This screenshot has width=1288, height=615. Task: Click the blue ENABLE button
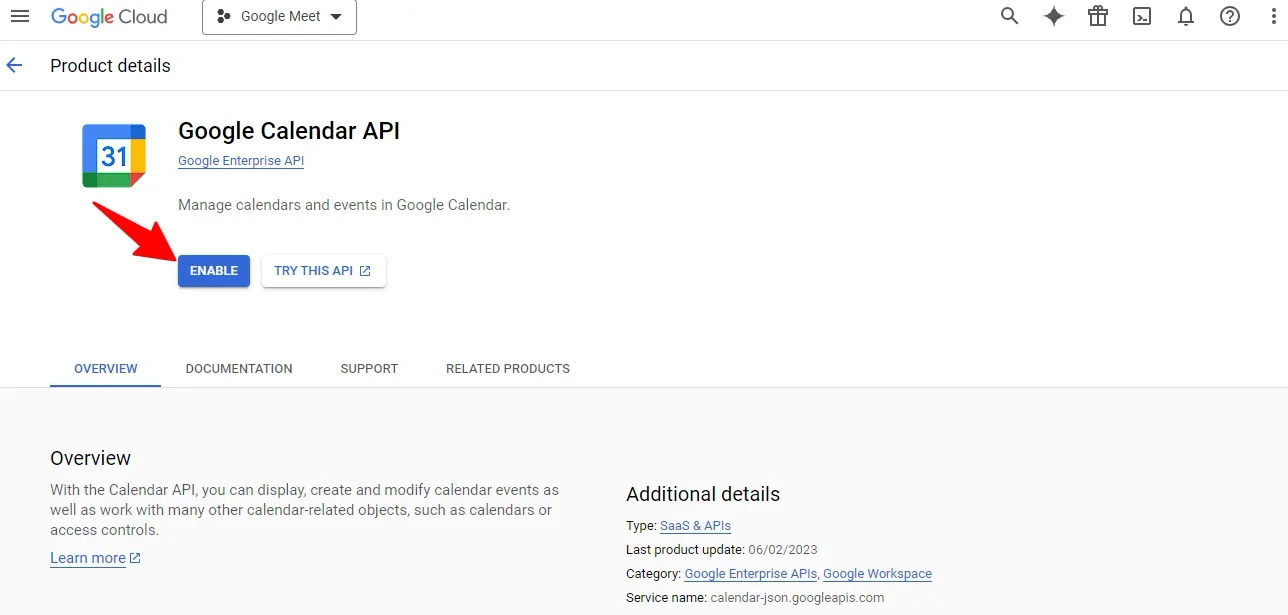point(214,271)
